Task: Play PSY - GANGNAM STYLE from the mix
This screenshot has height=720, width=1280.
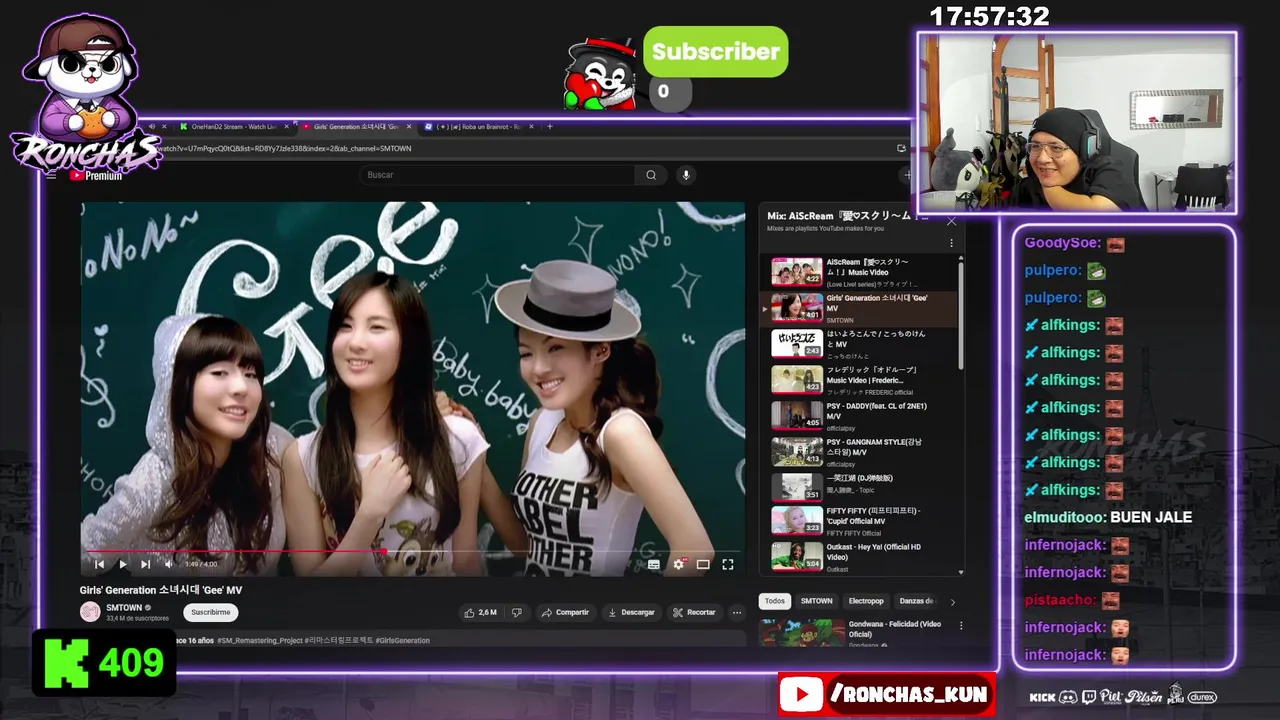Action: click(860, 452)
